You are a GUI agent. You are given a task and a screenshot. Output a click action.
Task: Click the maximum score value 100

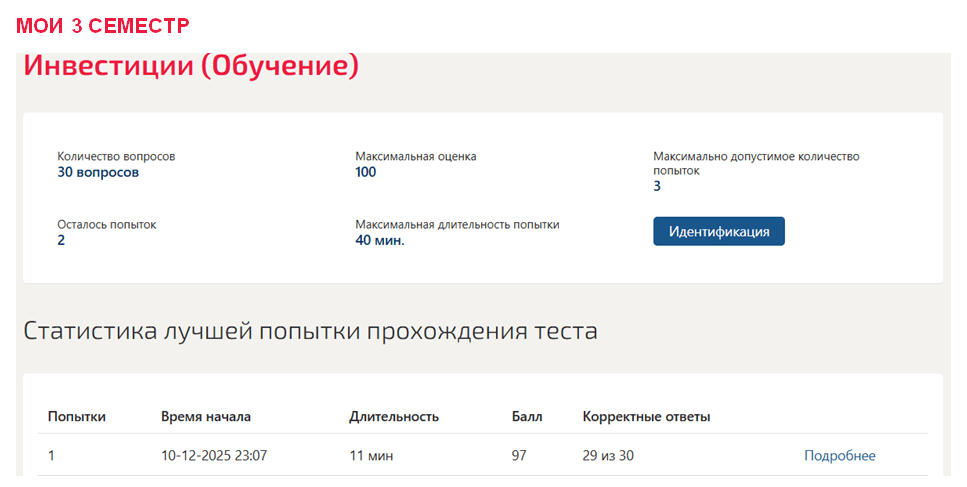366,172
